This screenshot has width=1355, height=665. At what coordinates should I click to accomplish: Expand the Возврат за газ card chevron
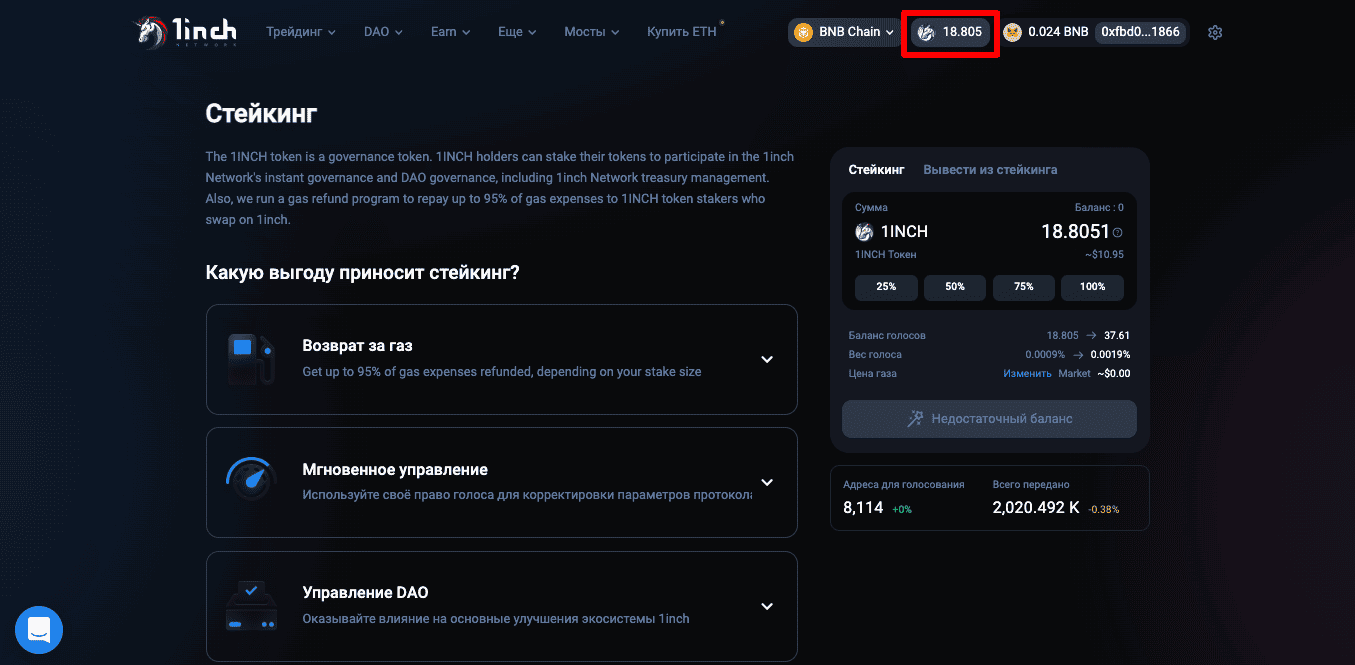click(x=767, y=359)
